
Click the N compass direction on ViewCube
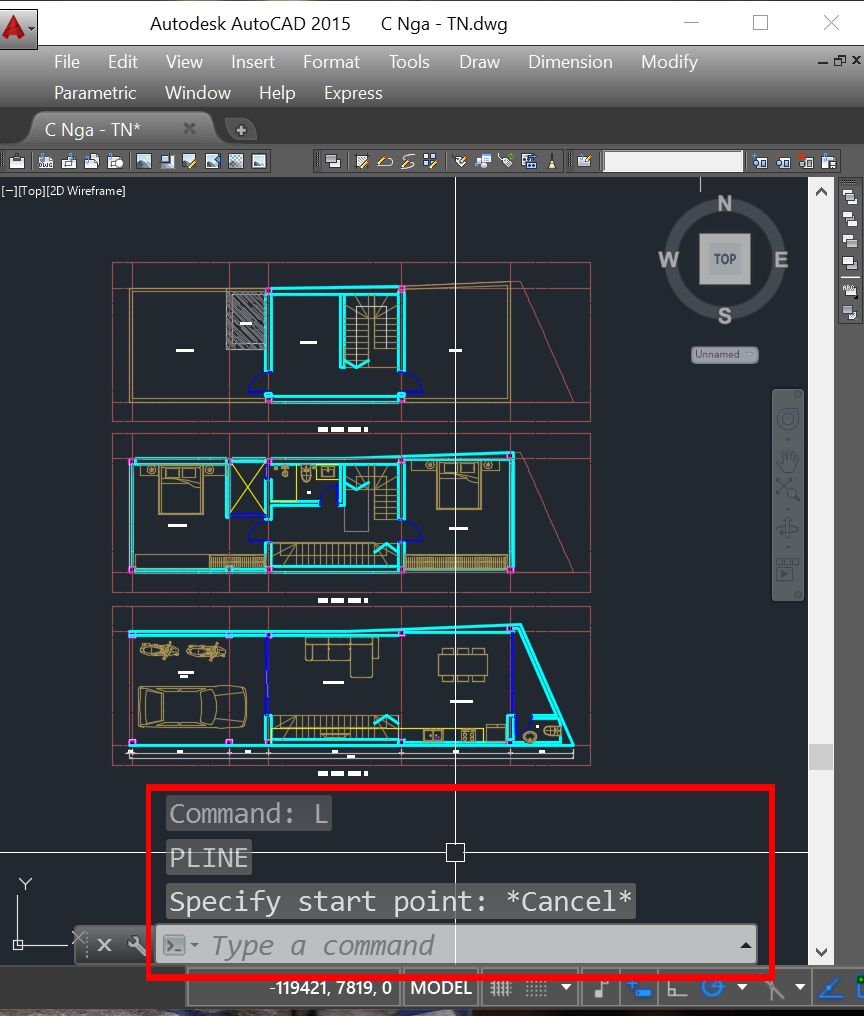click(x=725, y=204)
